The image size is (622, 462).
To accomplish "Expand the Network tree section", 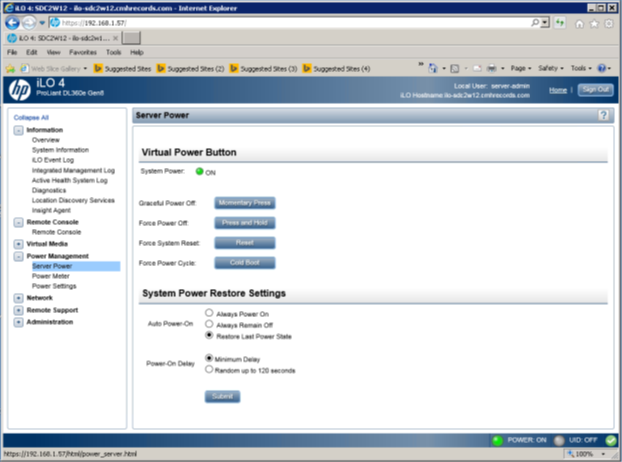I will point(19,298).
